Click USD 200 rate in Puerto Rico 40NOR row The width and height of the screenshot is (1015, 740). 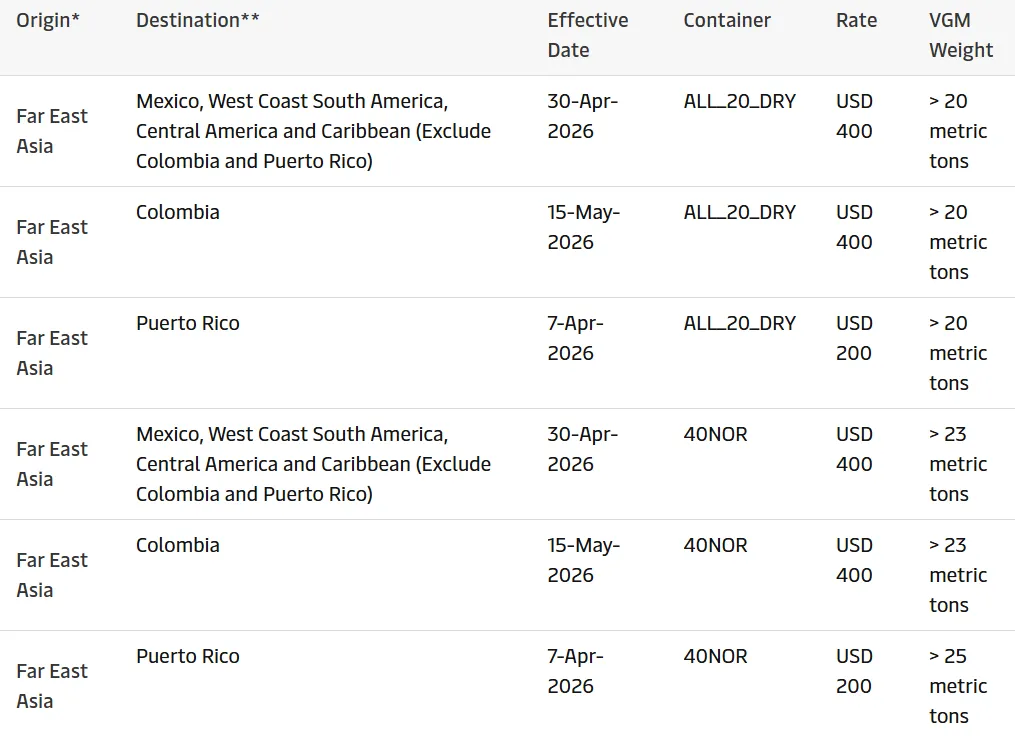tap(854, 671)
